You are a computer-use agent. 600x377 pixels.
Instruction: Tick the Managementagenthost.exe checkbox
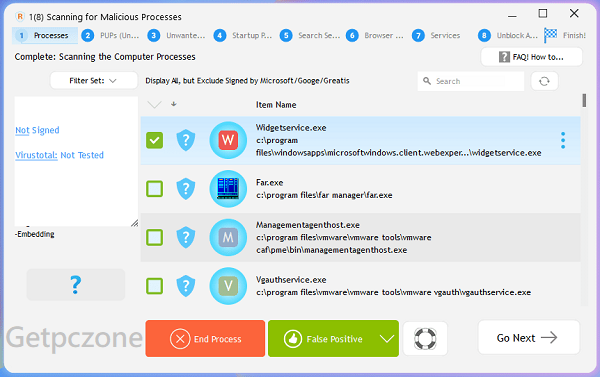(155, 237)
